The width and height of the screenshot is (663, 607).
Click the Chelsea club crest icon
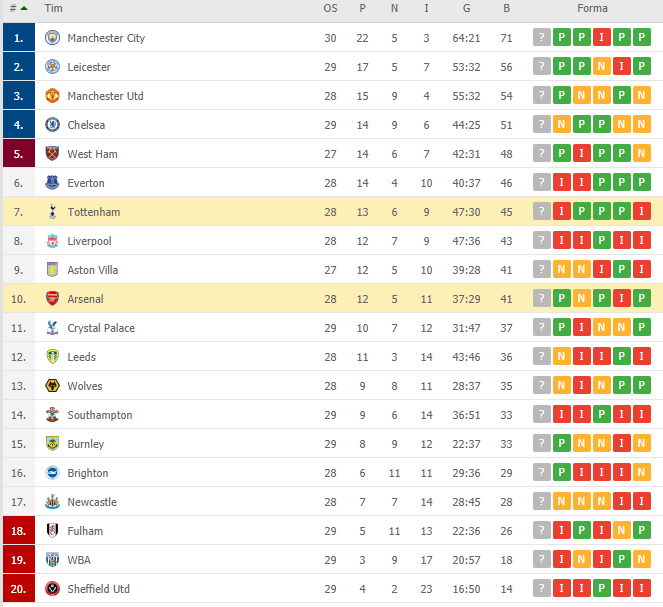pos(52,125)
